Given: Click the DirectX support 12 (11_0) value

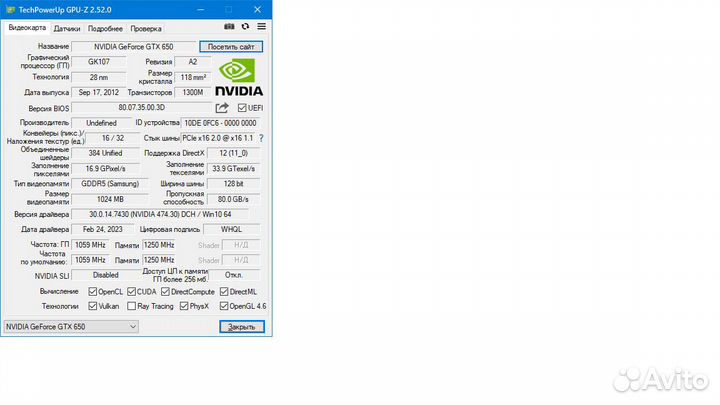Looking at the screenshot, I should [234, 153].
